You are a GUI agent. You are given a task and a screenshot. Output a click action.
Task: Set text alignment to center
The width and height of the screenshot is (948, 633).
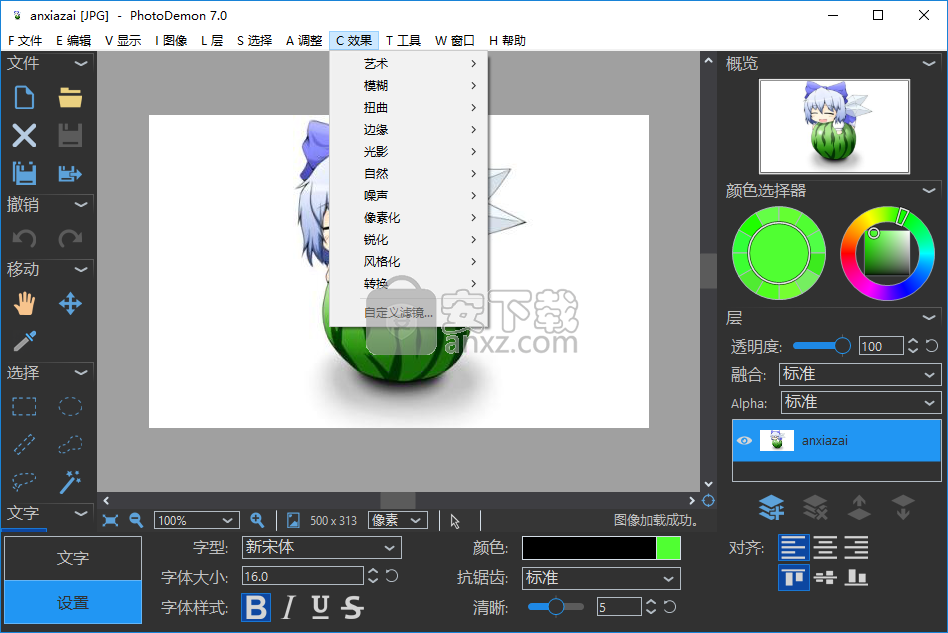pyautogui.click(x=825, y=548)
